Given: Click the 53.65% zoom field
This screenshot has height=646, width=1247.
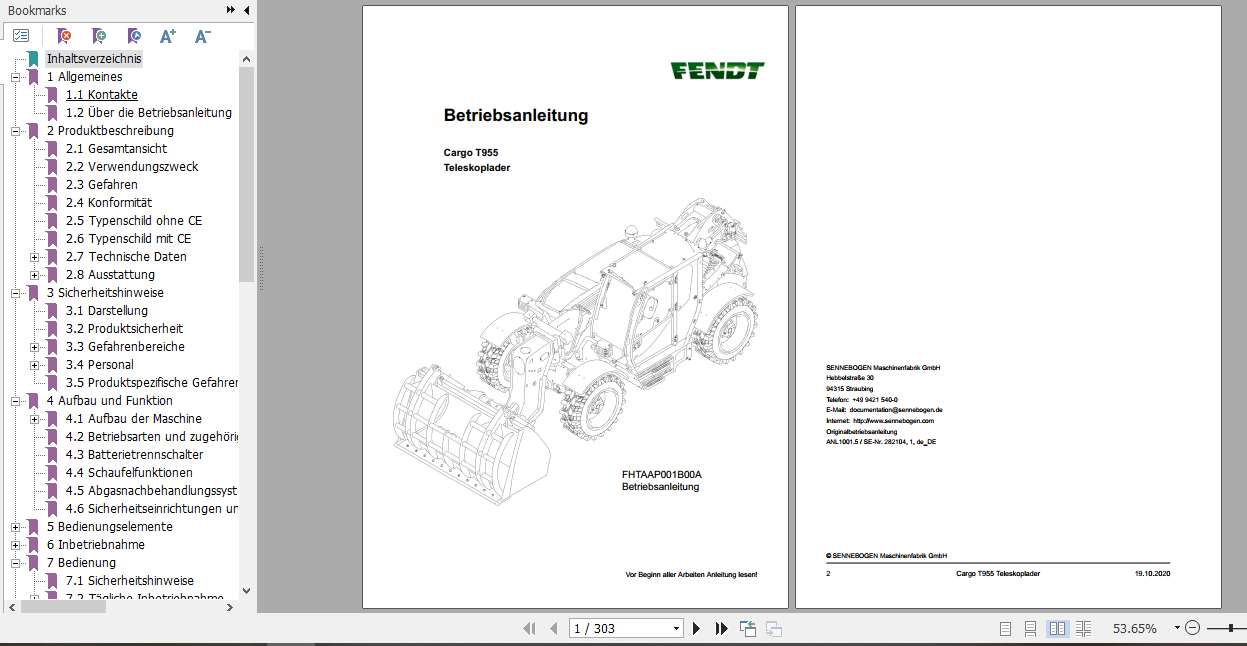Looking at the screenshot, I should tap(1135, 629).
